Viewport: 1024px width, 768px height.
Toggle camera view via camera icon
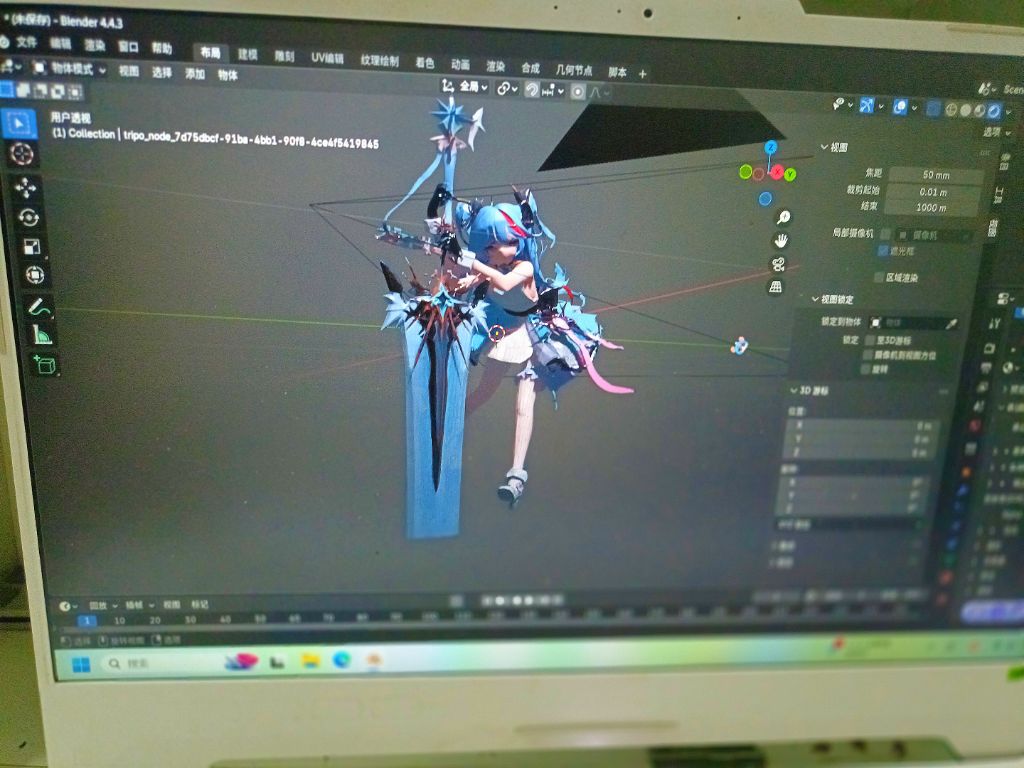pyautogui.click(x=778, y=264)
